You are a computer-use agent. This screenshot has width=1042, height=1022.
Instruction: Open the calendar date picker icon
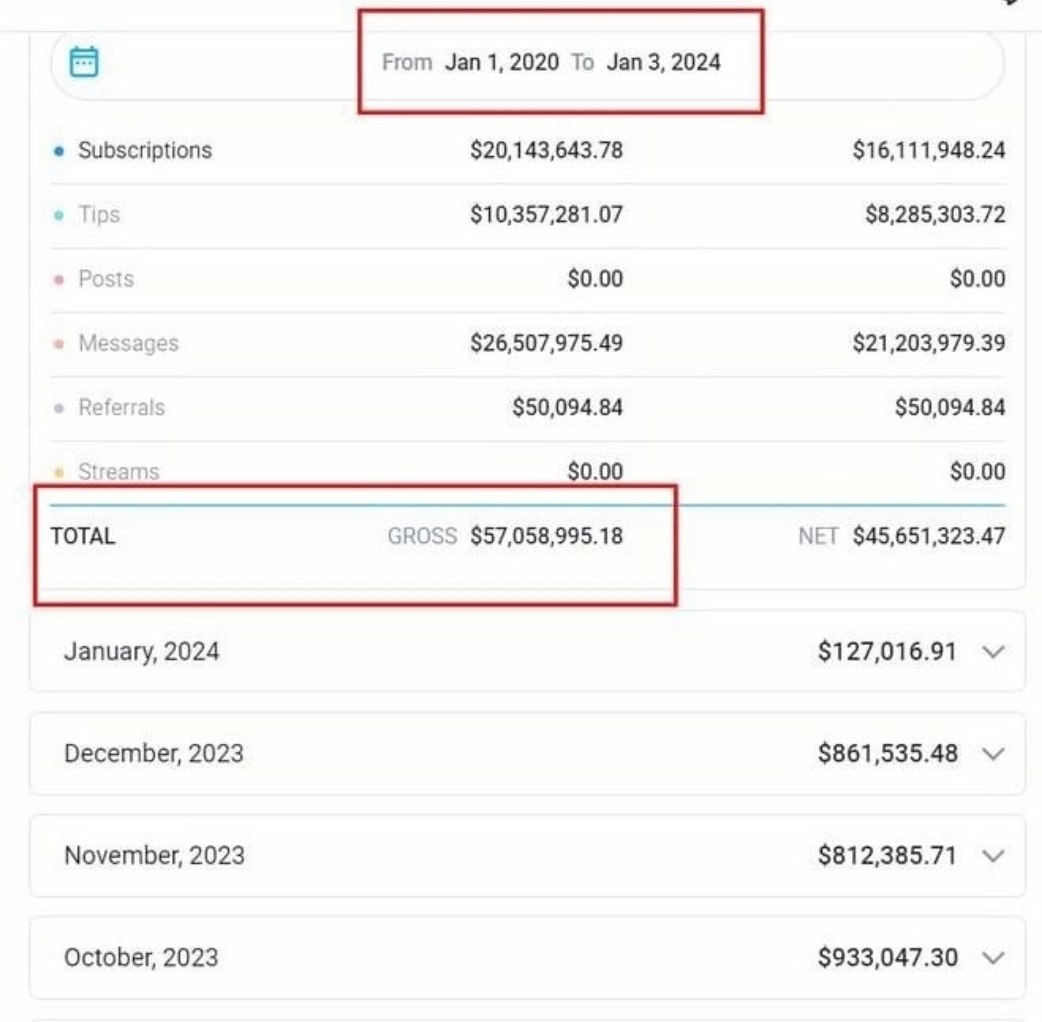tap(84, 62)
